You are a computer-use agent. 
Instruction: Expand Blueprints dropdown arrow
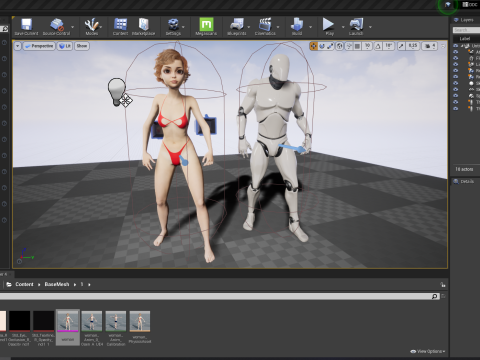pos(249,27)
